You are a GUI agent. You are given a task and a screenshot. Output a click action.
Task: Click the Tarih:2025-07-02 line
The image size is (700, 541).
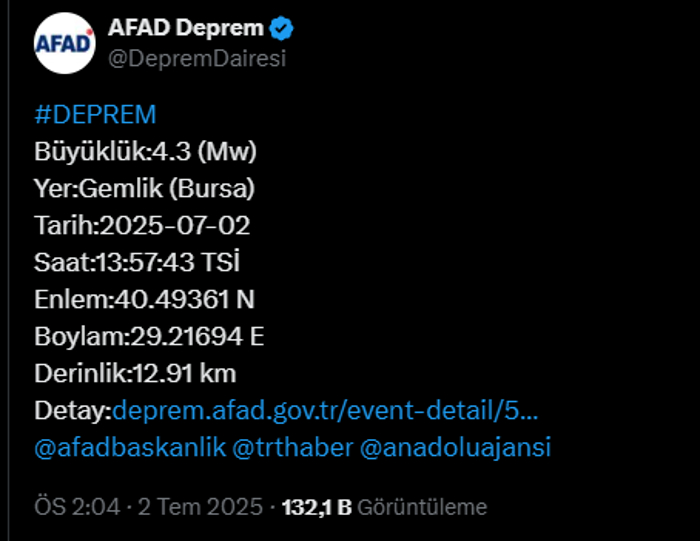pyautogui.click(x=142, y=225)
